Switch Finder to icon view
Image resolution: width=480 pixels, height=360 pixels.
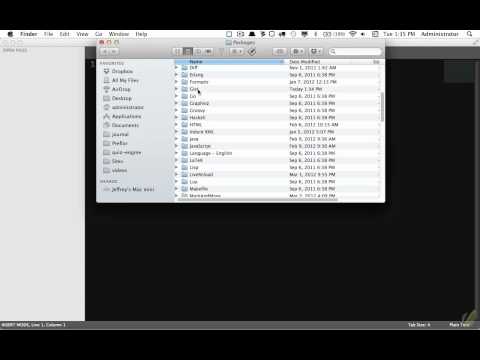click(x=177, y=52)
